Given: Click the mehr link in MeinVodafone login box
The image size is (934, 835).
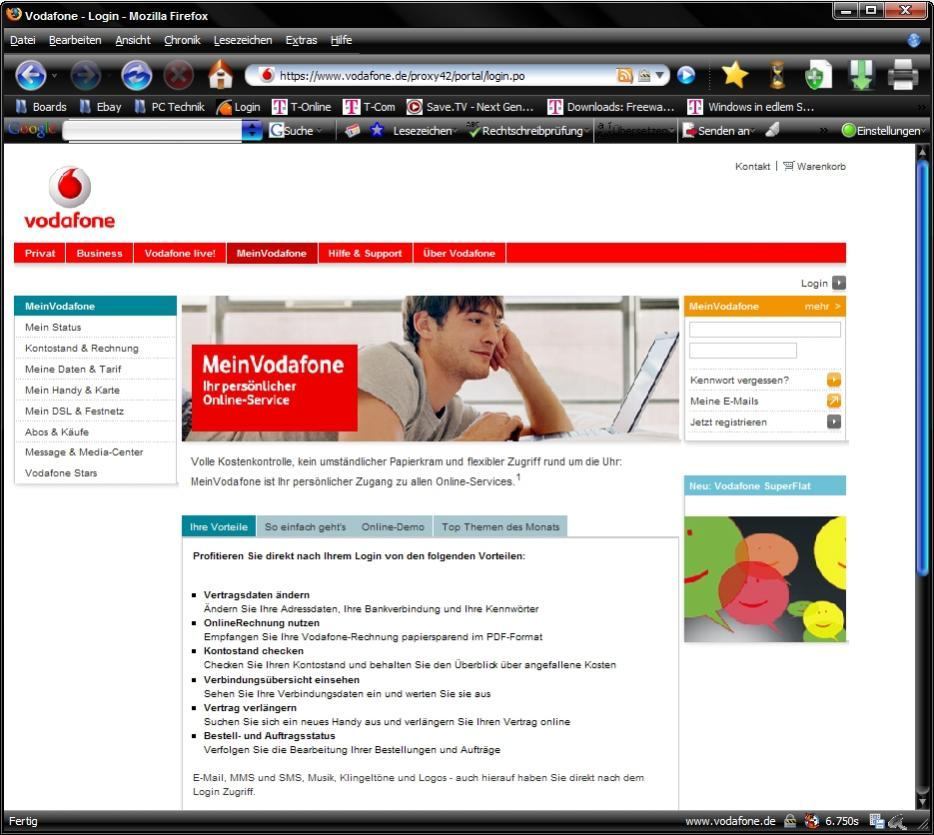Looking at the screenshot, I should click(822, 306).
